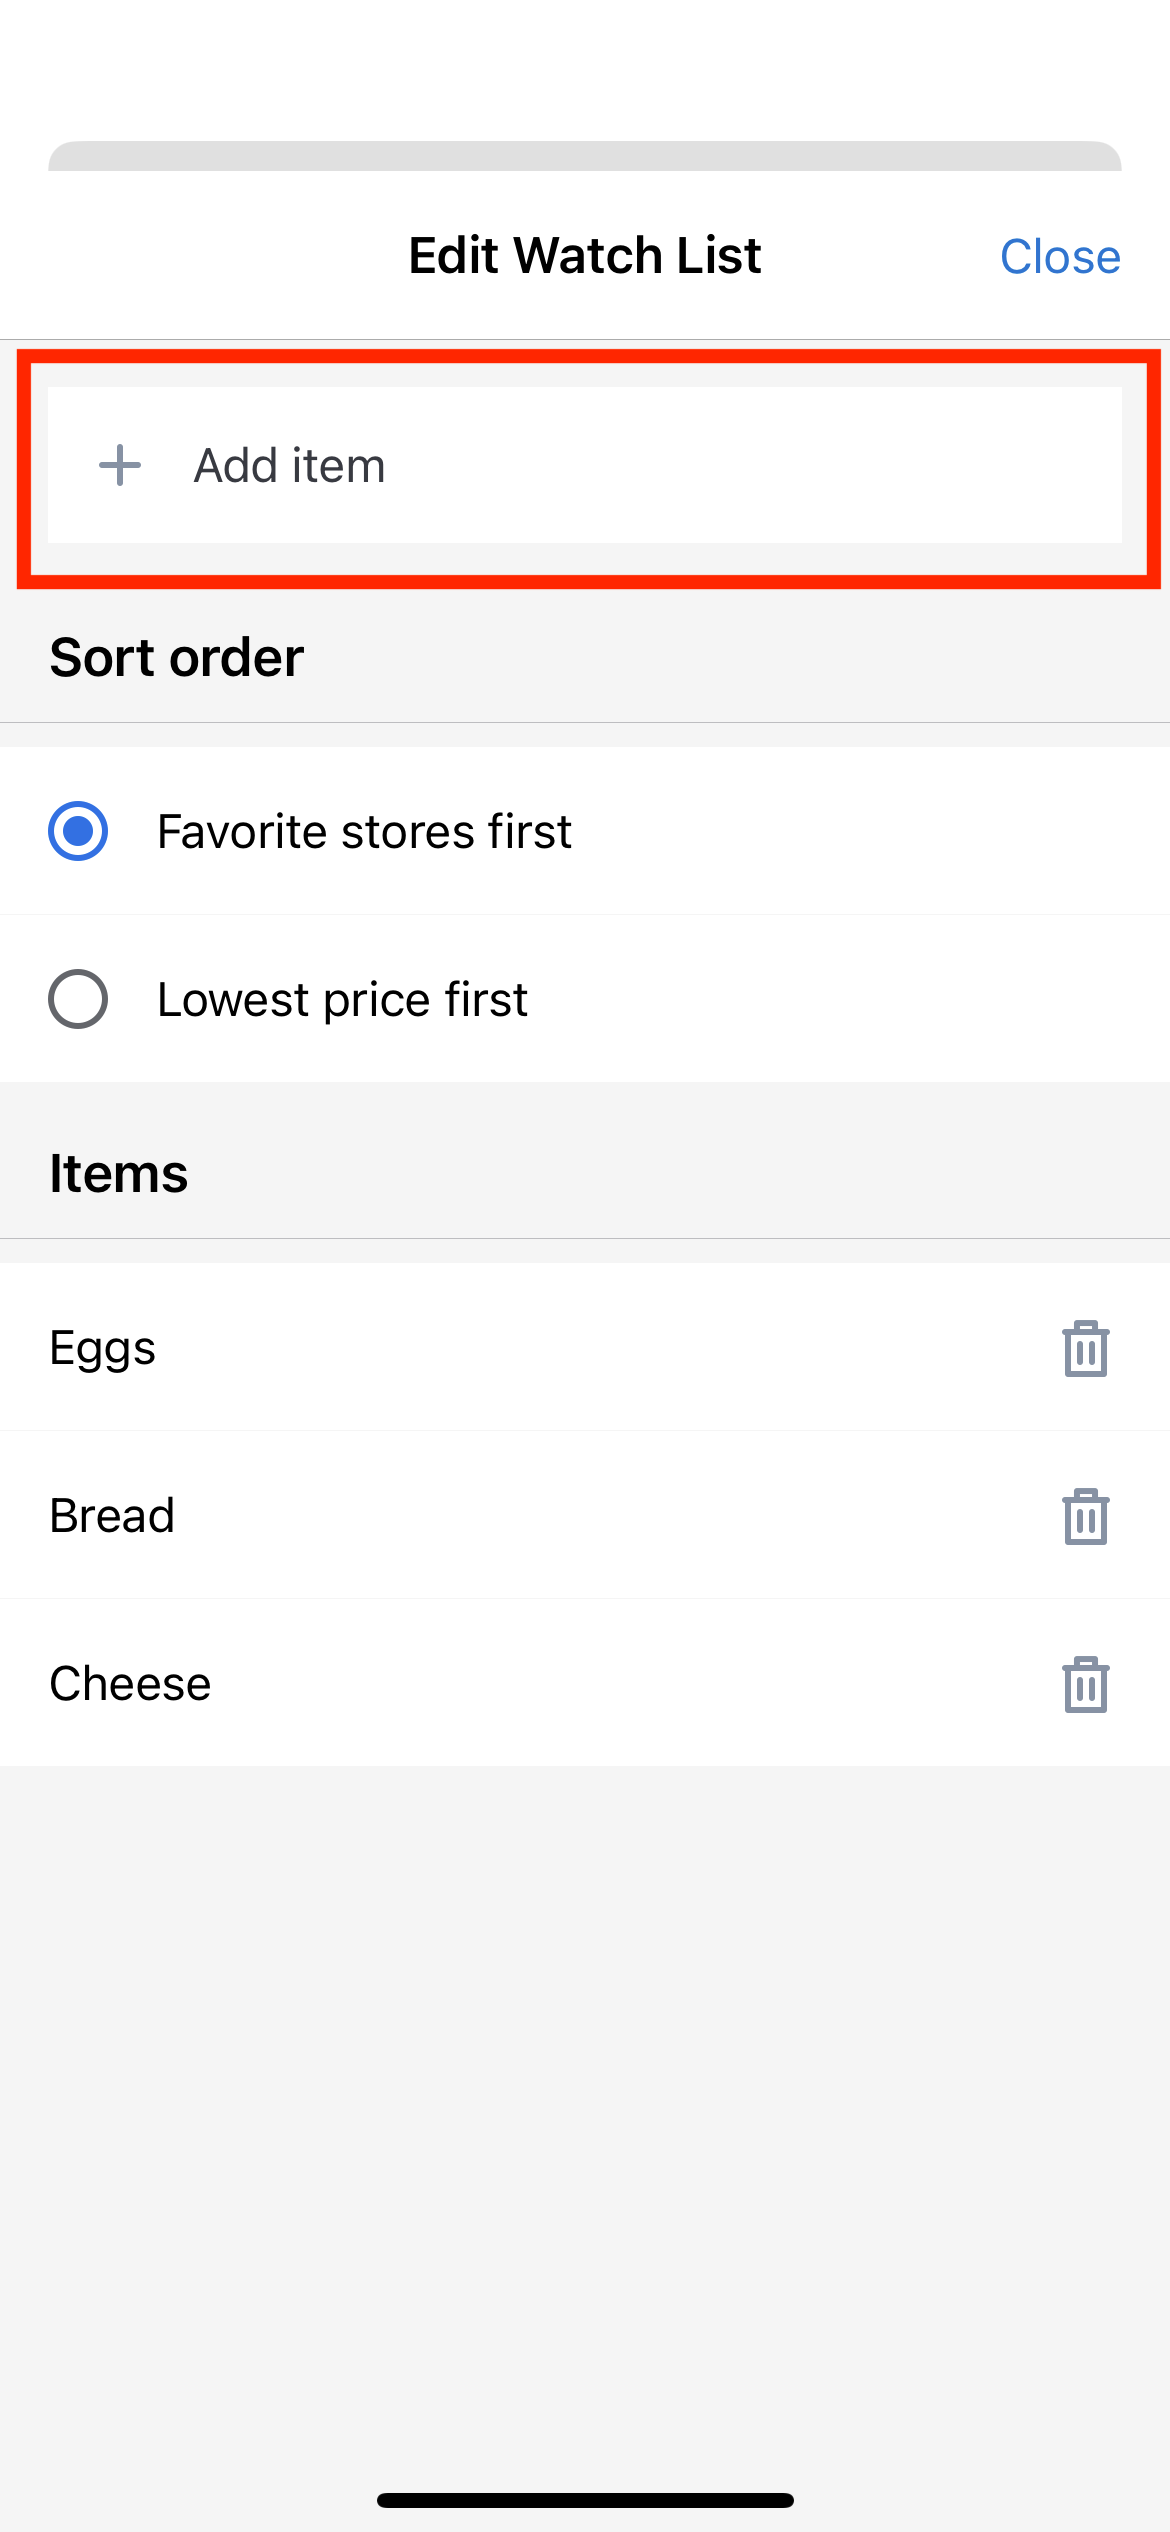Select the Lowest price first radio button
The height and width of the screenshot is (2532, 1170).
(78, 999)
